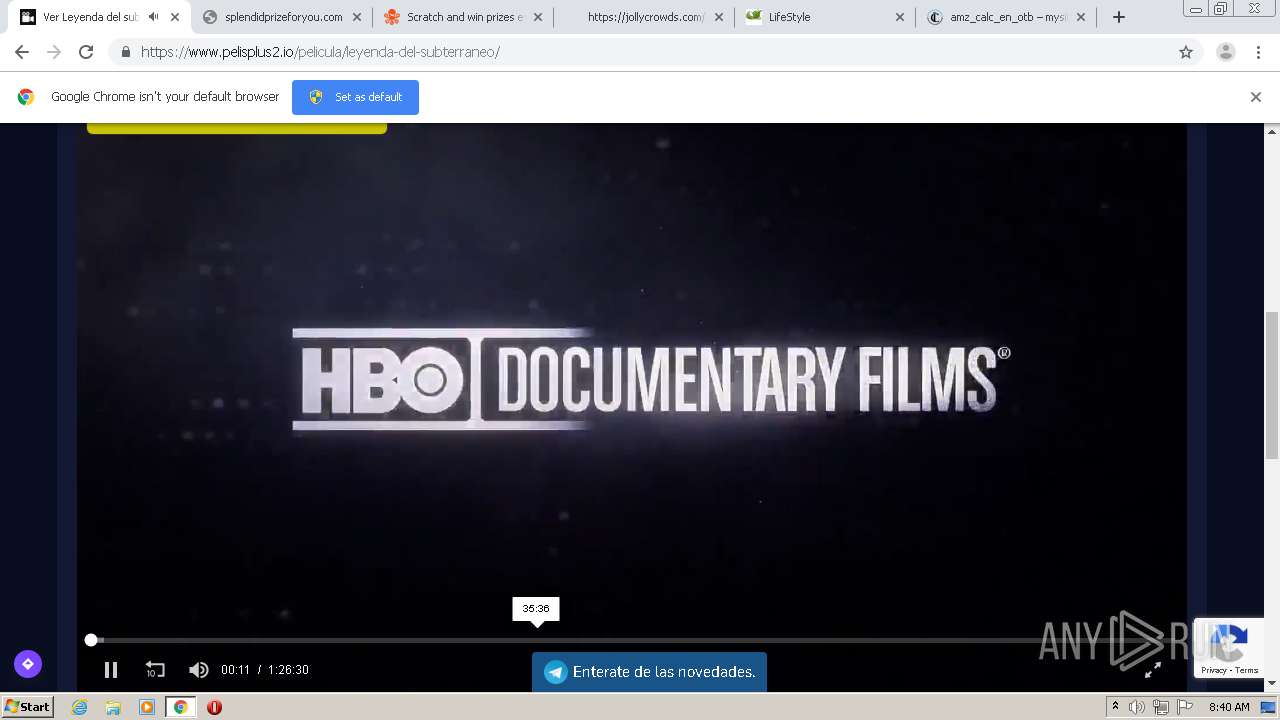
Task: Open Chrome three-dot menu
Action: (1258, 52)
